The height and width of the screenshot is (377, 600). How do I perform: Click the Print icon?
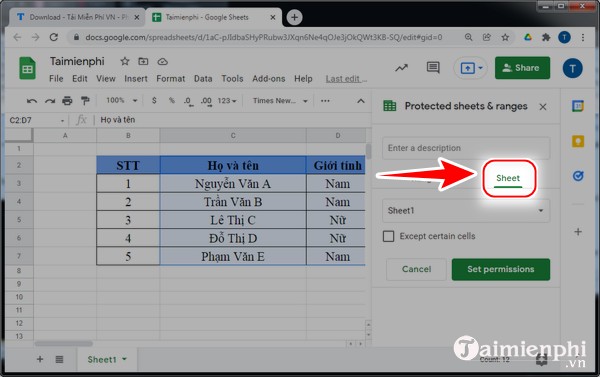[x=67, y=101]
